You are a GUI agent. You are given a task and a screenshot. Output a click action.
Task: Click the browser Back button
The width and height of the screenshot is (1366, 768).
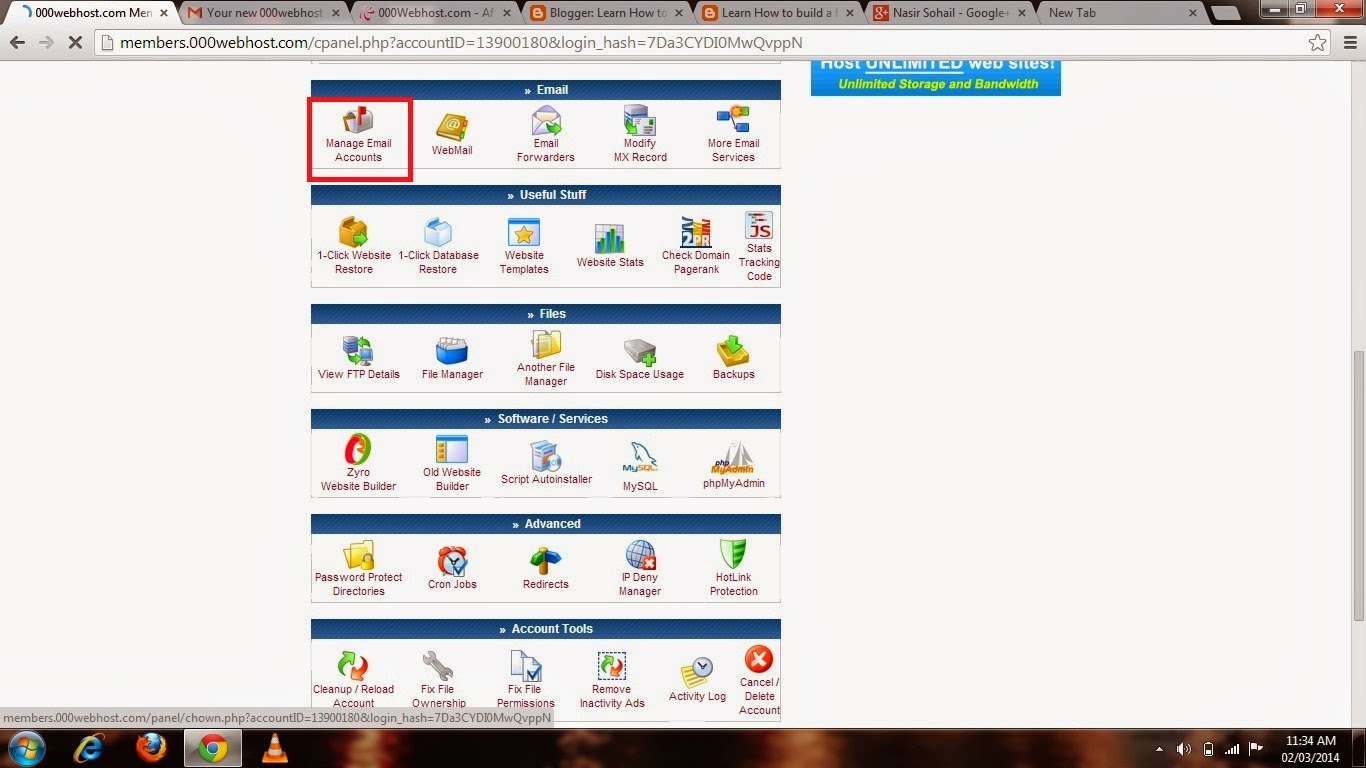(17, 43)
